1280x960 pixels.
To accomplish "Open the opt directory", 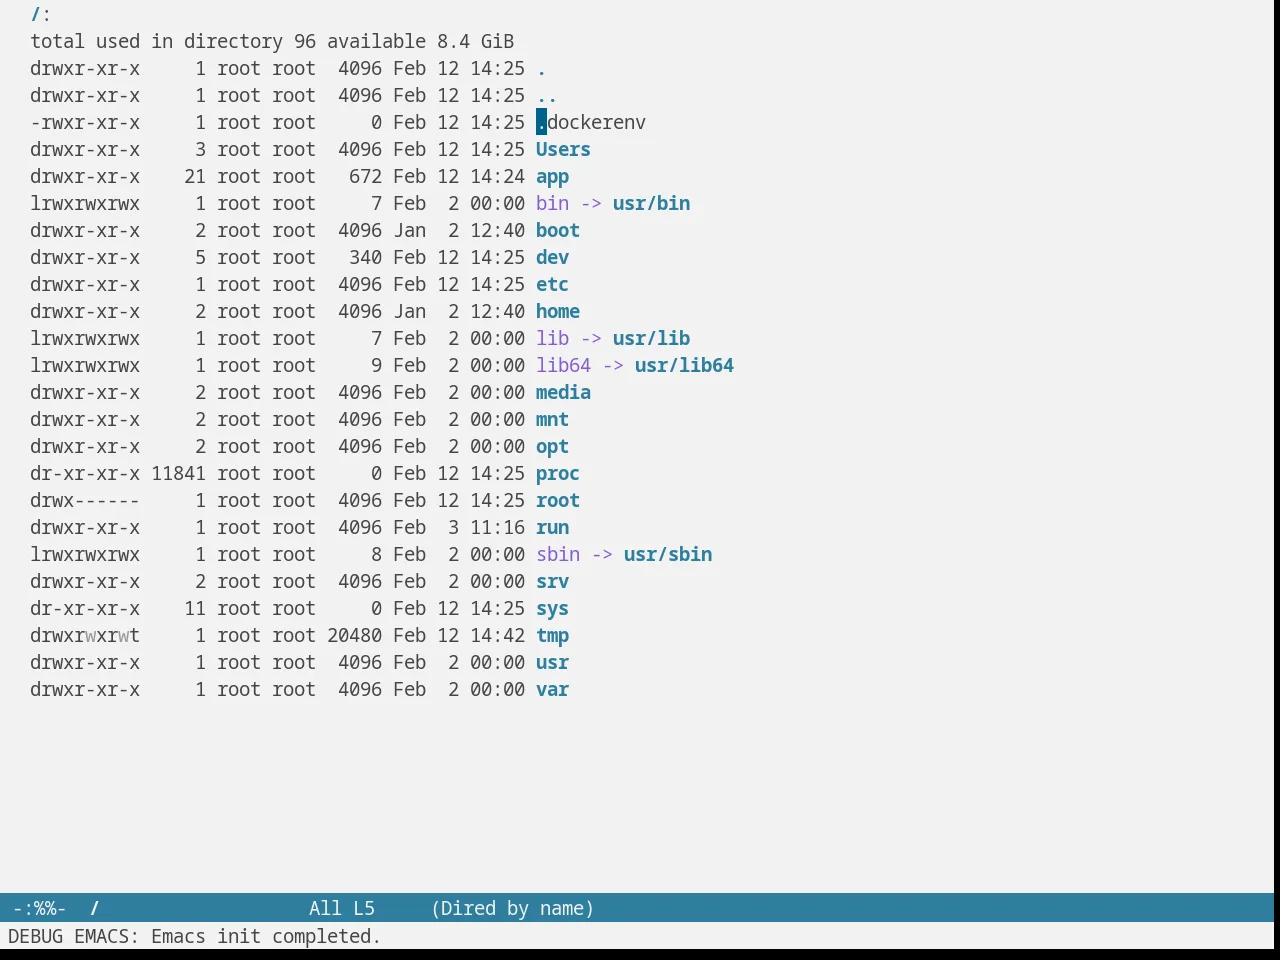I will click(552, 446).
